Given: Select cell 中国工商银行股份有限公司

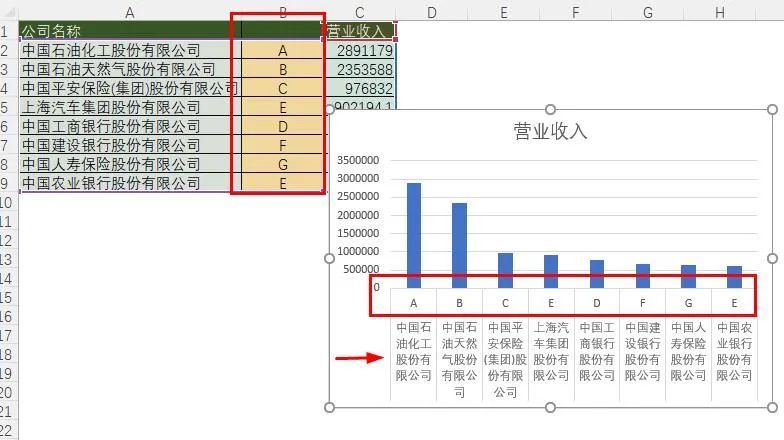Looking at the screenshot, I should [x=130, y=126].
